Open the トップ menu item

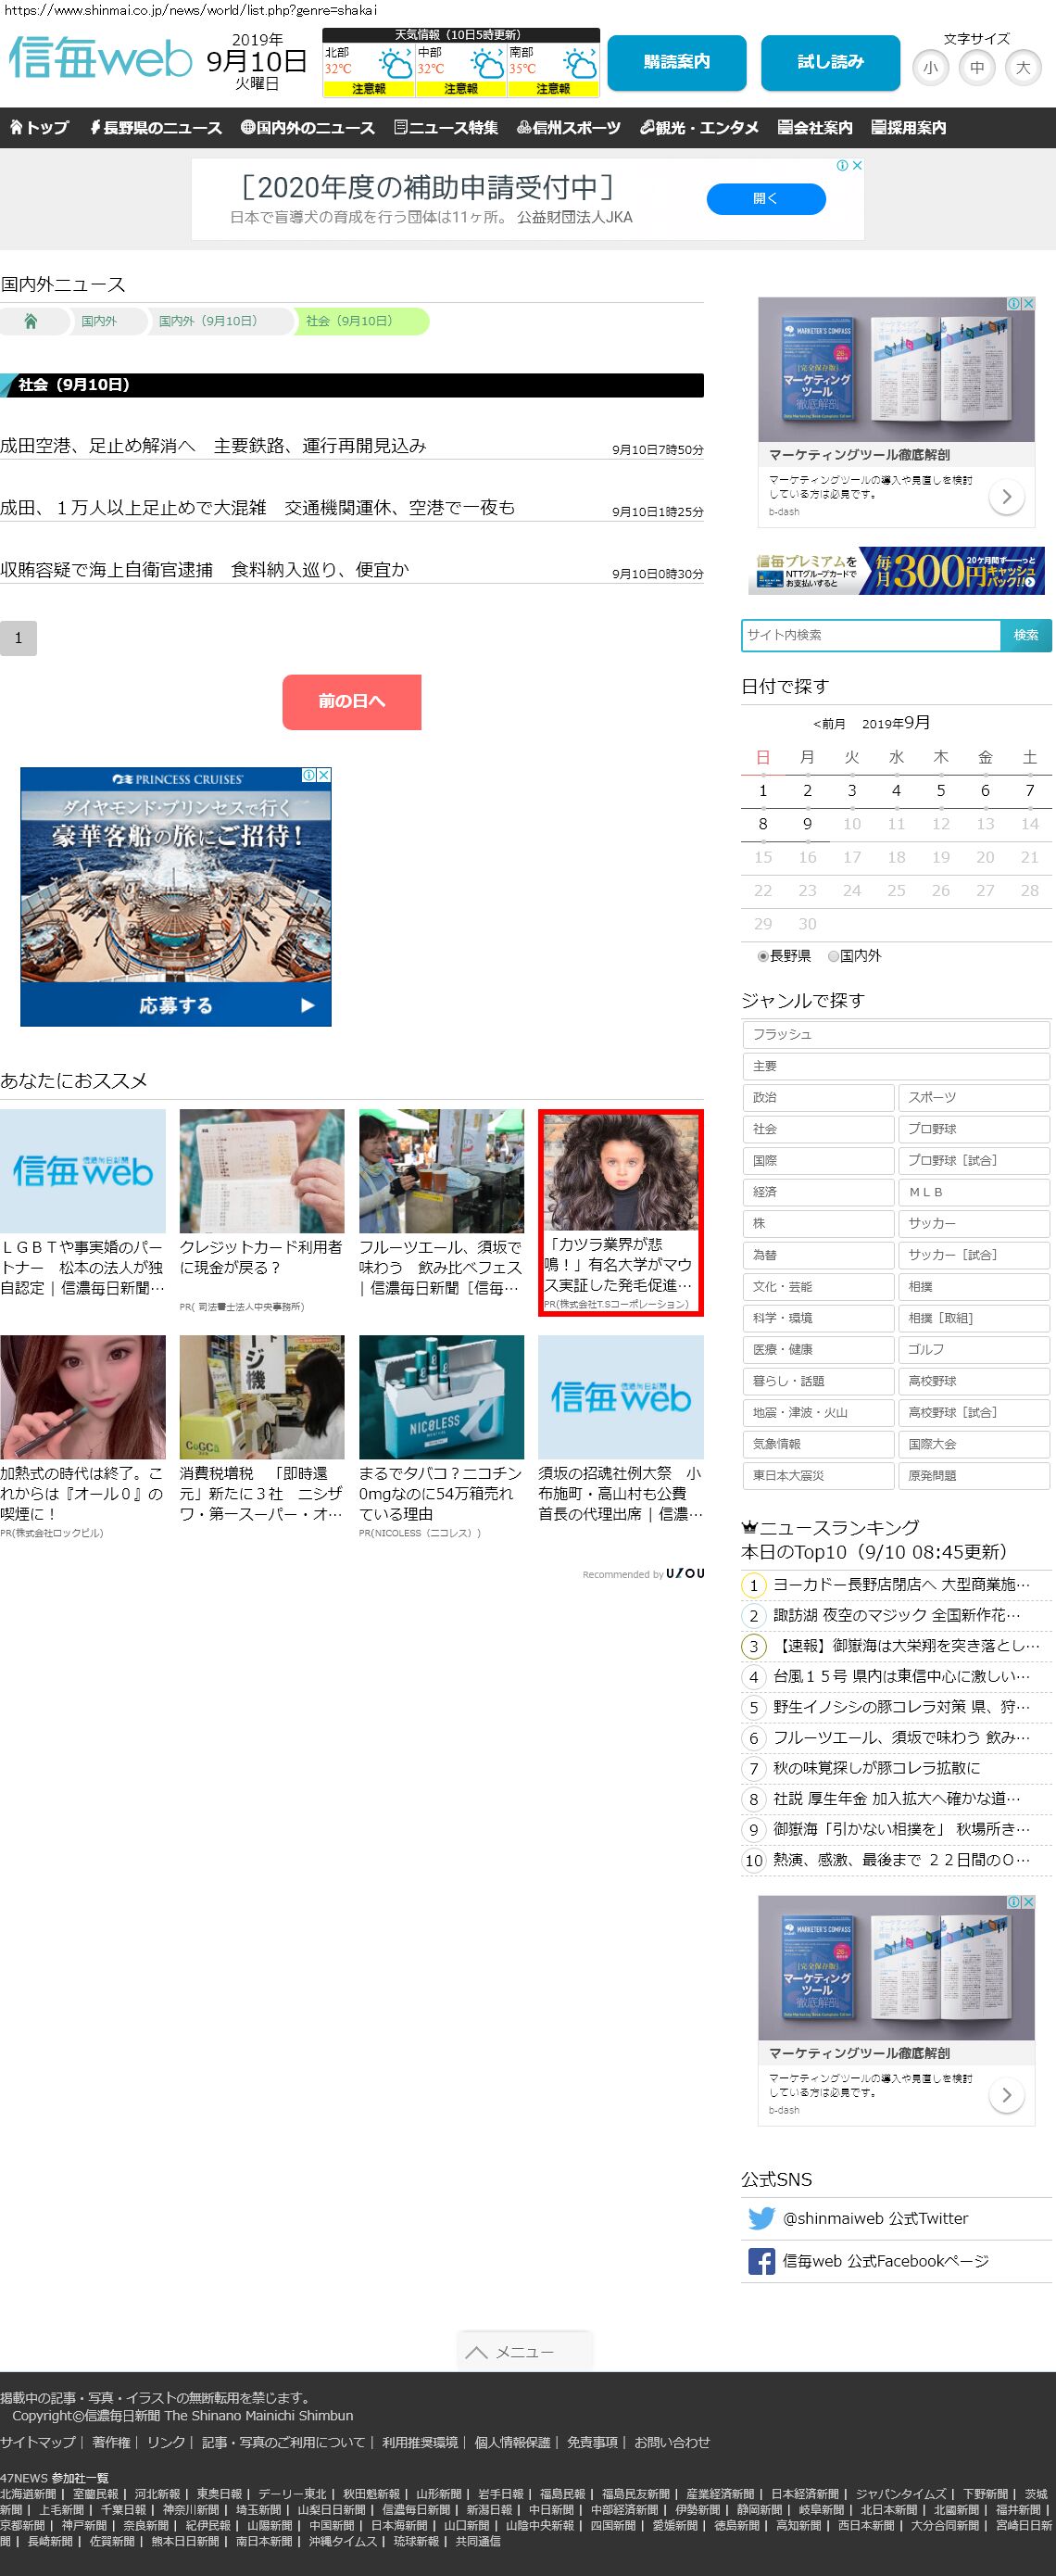point(39,128)
